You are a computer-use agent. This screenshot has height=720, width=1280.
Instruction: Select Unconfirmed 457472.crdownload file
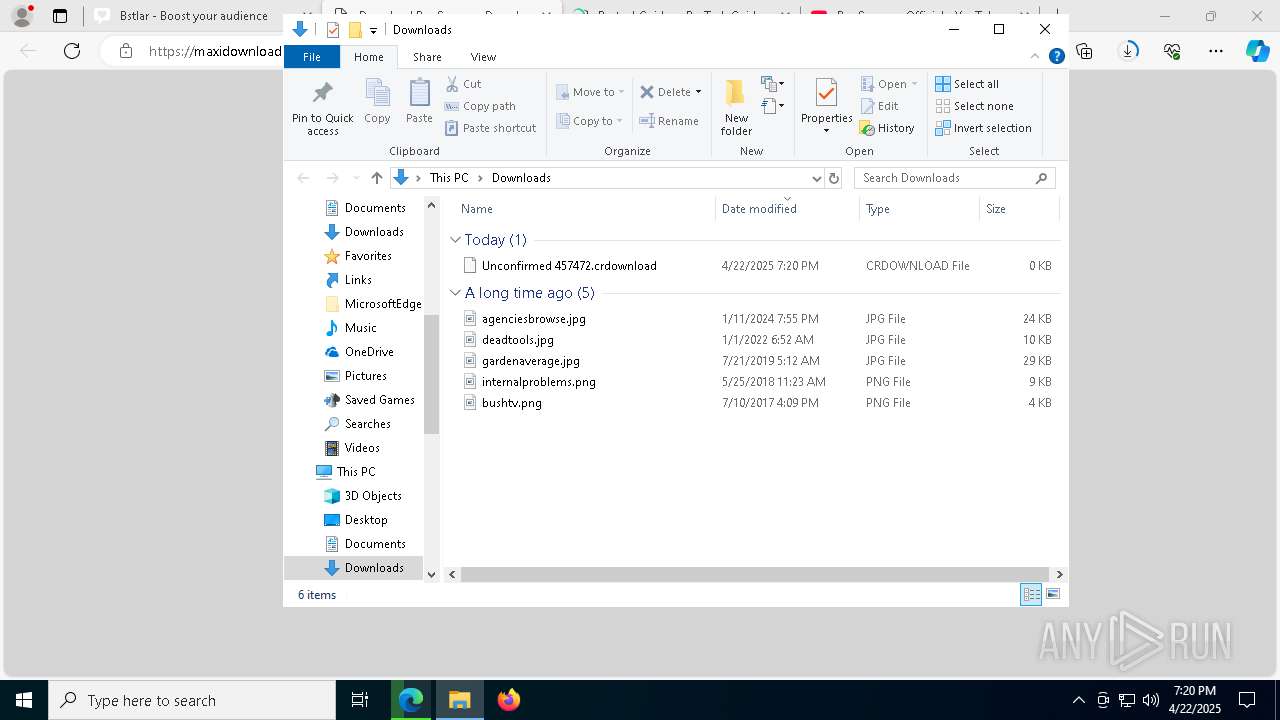[x=569, y=266]
